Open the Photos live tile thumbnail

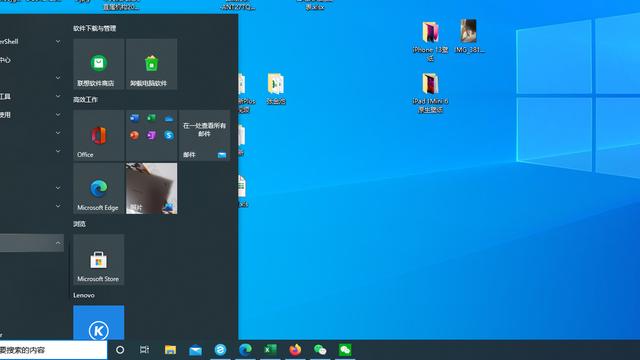click(x=151, y=188)
